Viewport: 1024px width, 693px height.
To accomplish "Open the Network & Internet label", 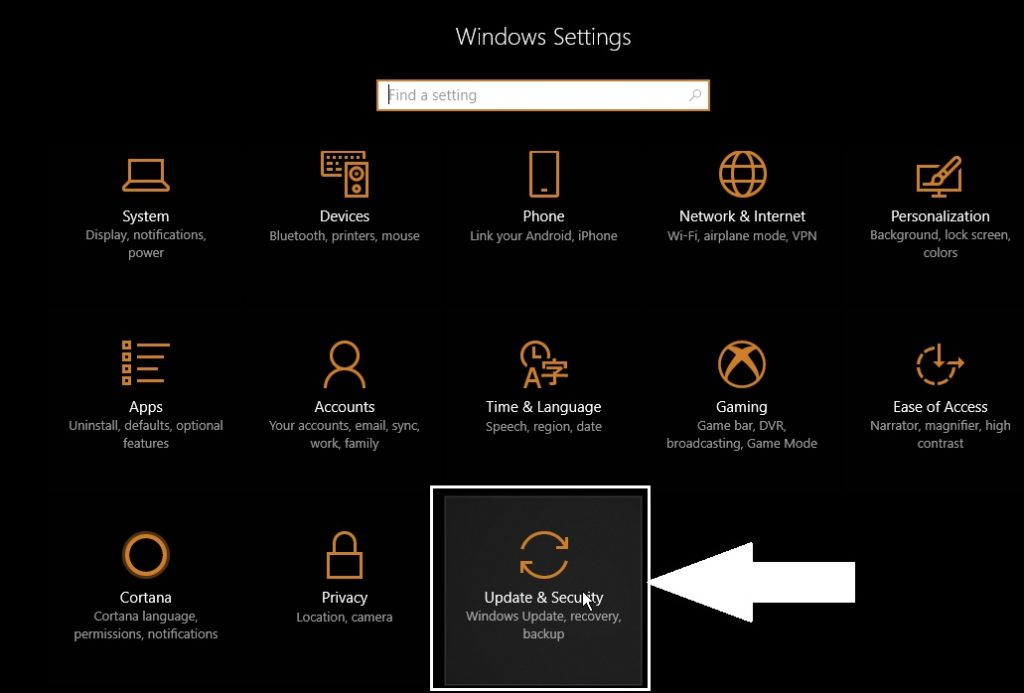I will [x=742, y=216].
